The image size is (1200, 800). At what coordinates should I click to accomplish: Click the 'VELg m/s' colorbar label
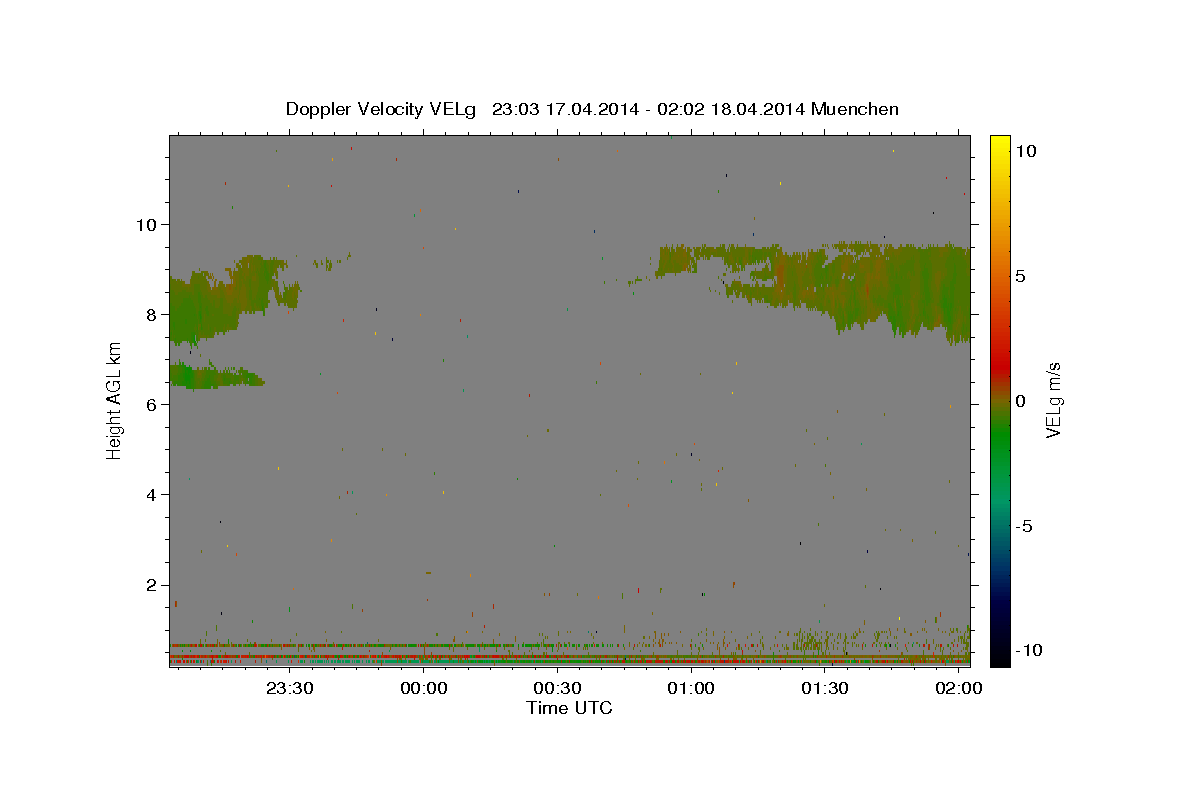(x=1054, y=400)
